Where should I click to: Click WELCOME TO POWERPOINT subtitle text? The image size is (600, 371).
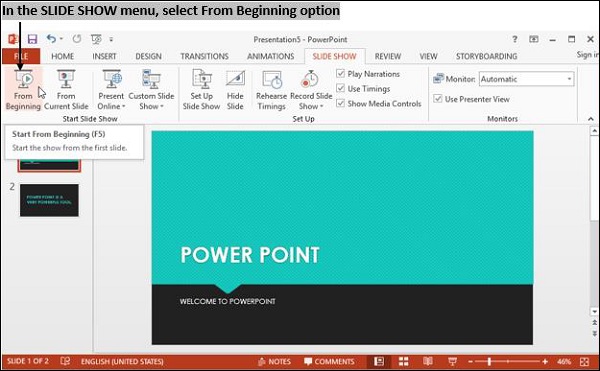(227, 301)
